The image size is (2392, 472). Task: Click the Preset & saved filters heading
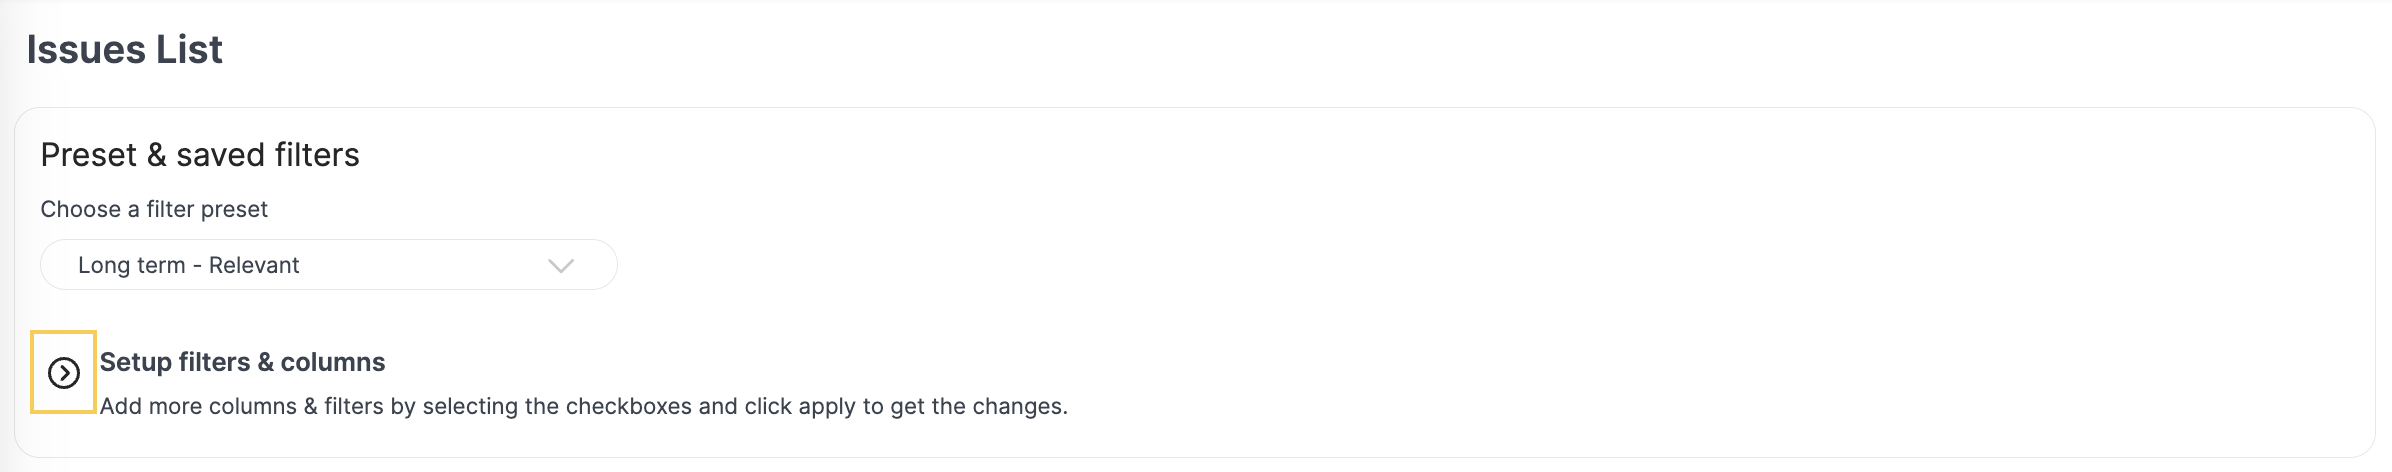coord(200,155)
